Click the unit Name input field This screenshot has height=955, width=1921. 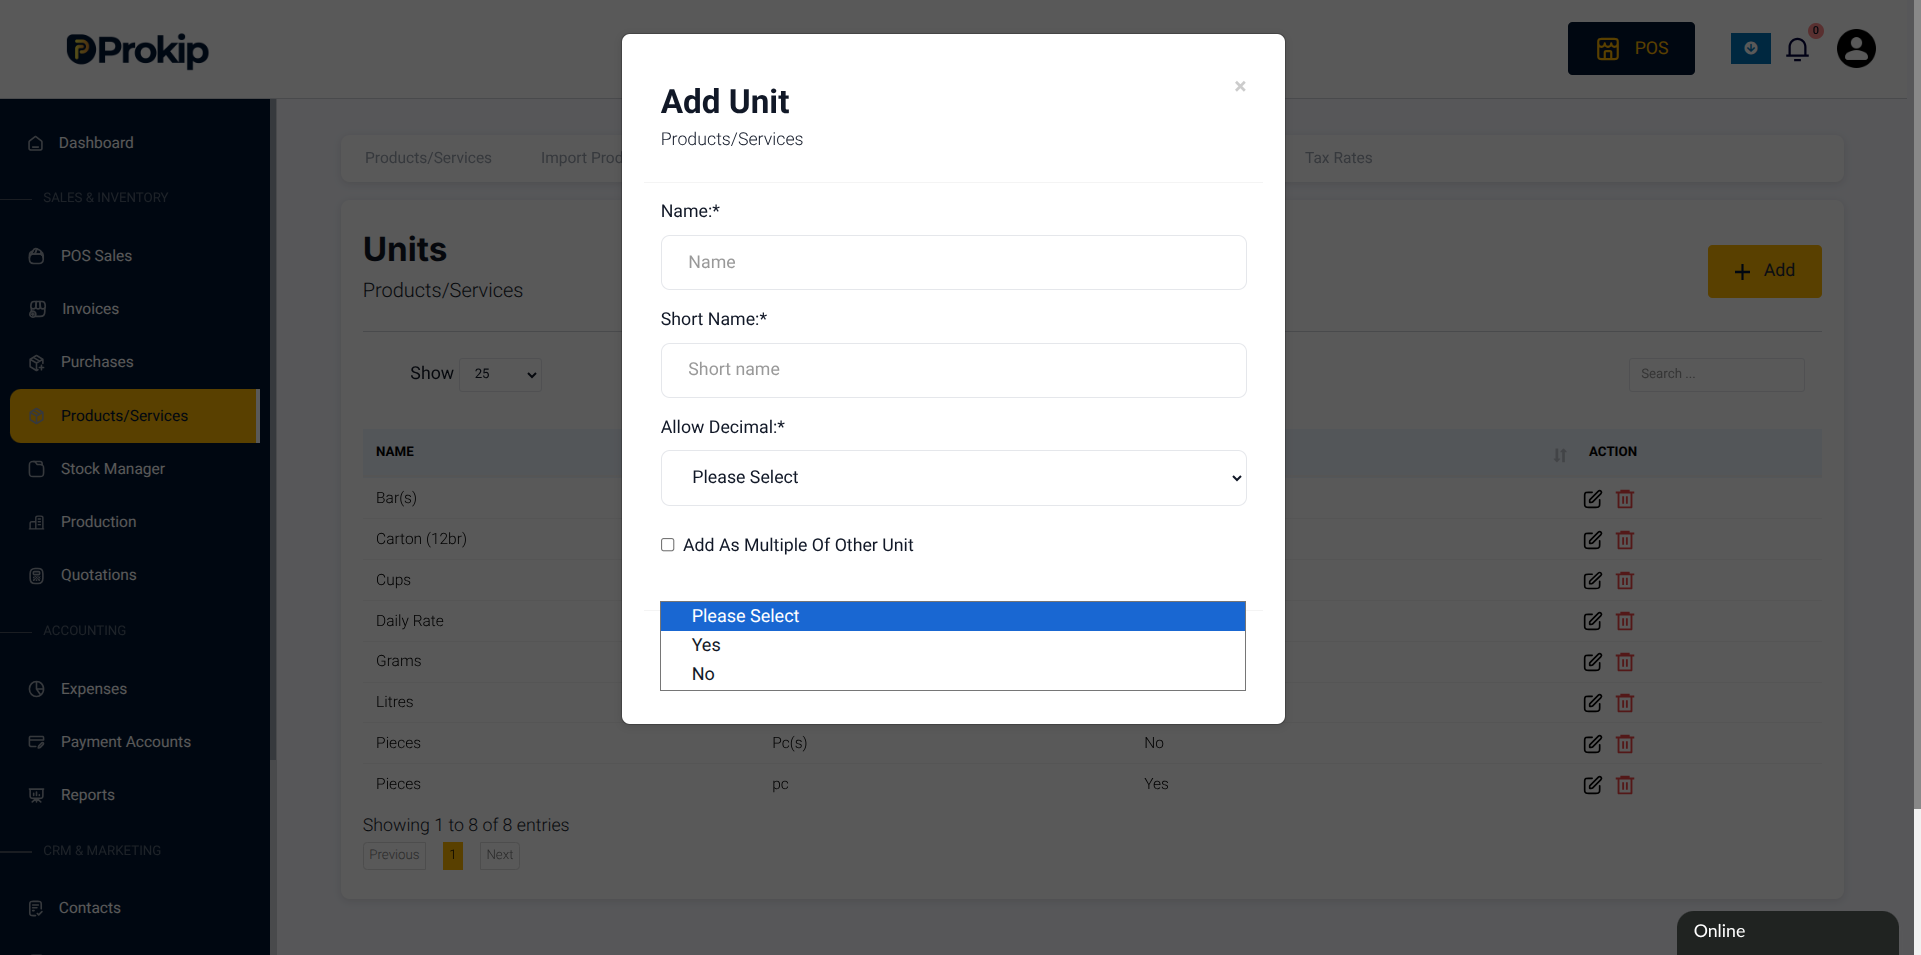pyautogui.click(x=953, y=262)
